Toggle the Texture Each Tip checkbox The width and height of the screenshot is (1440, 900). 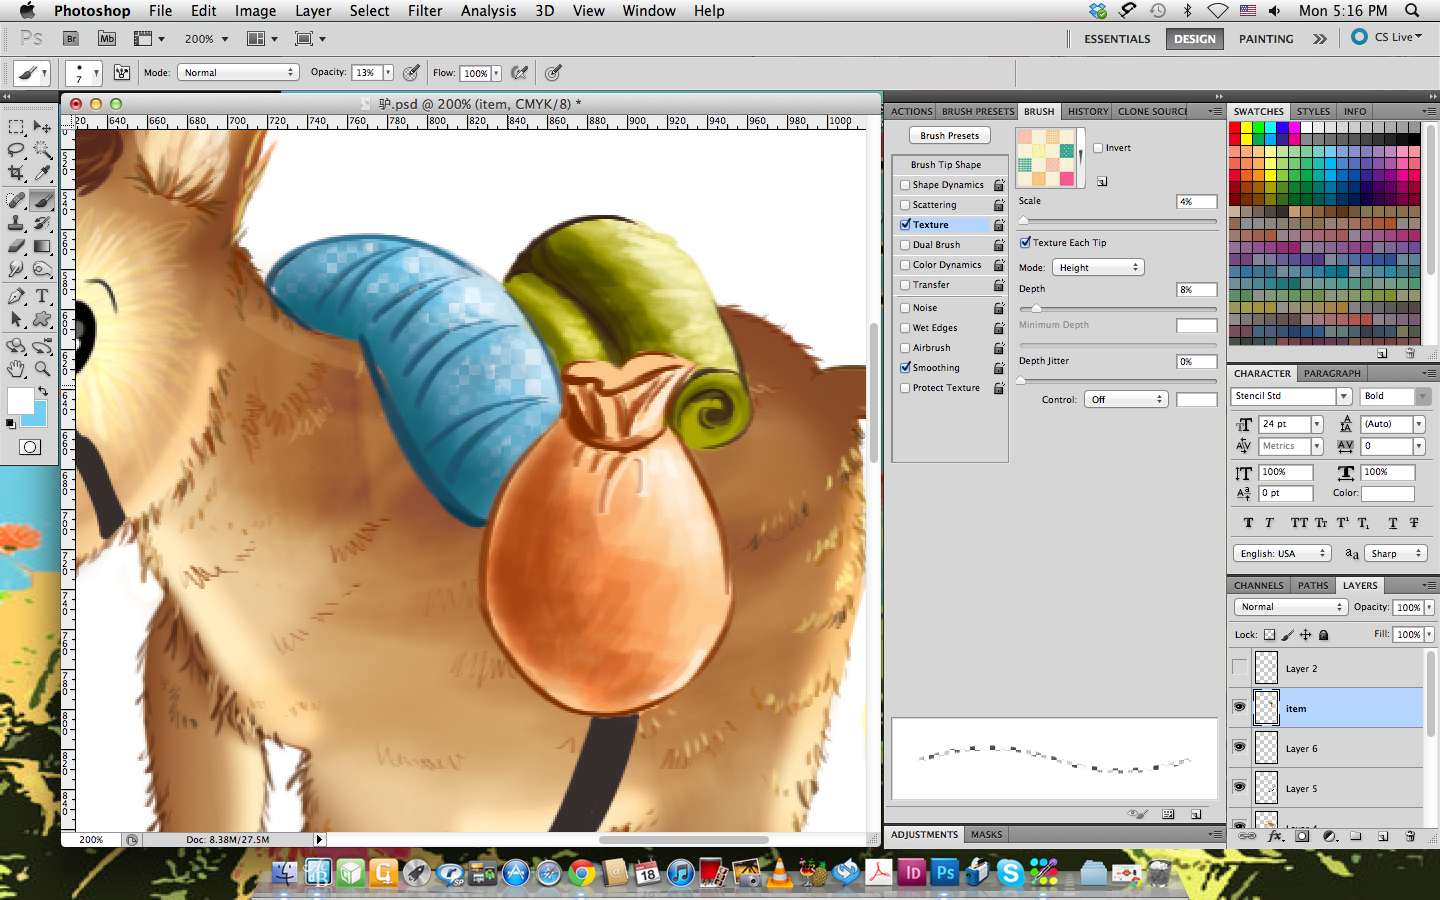click(x=1025, y=242)
